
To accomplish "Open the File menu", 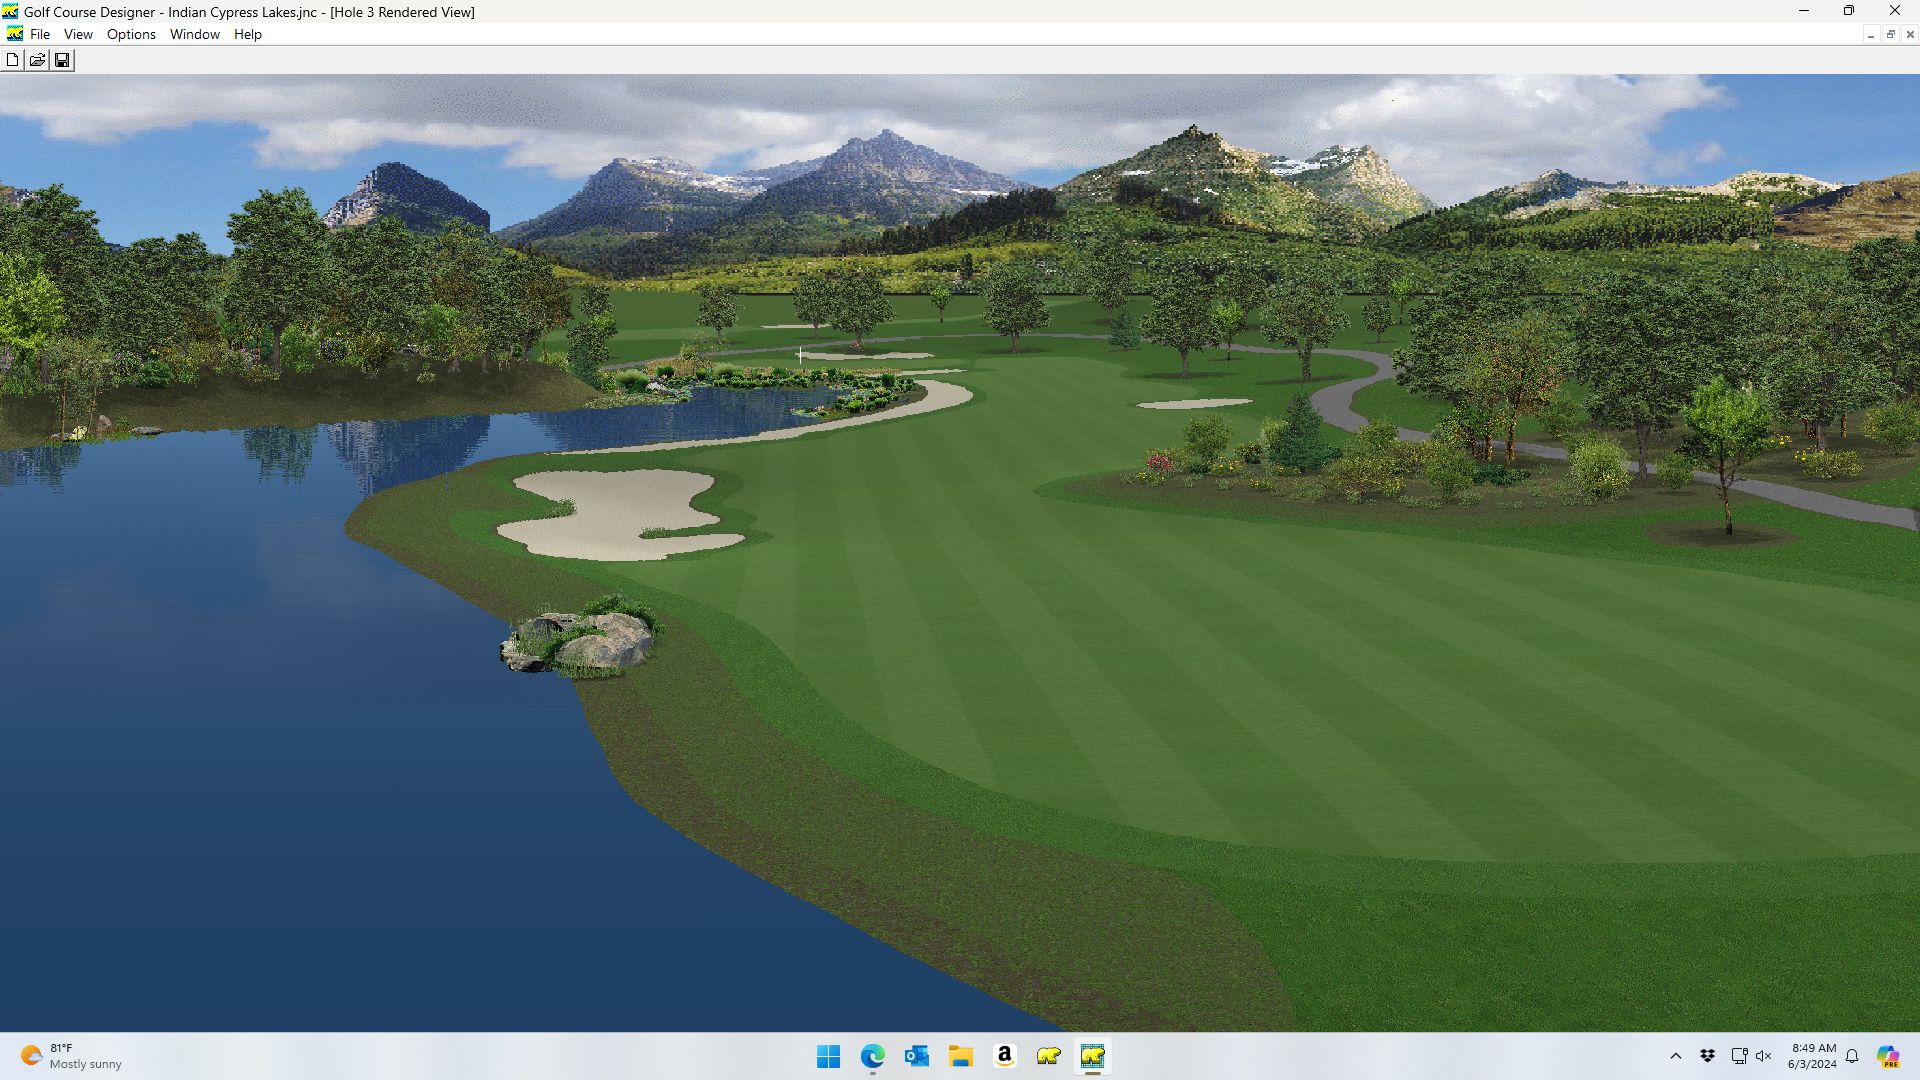I will pyautogui.click(x=40, y=34).
